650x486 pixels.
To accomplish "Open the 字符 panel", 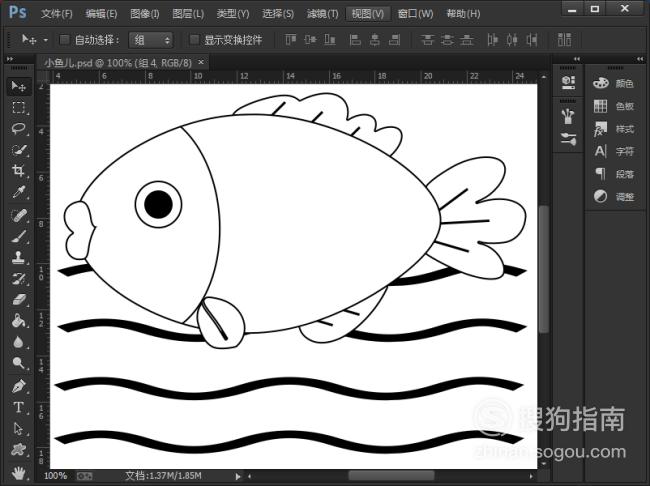I will pos(613,151).
